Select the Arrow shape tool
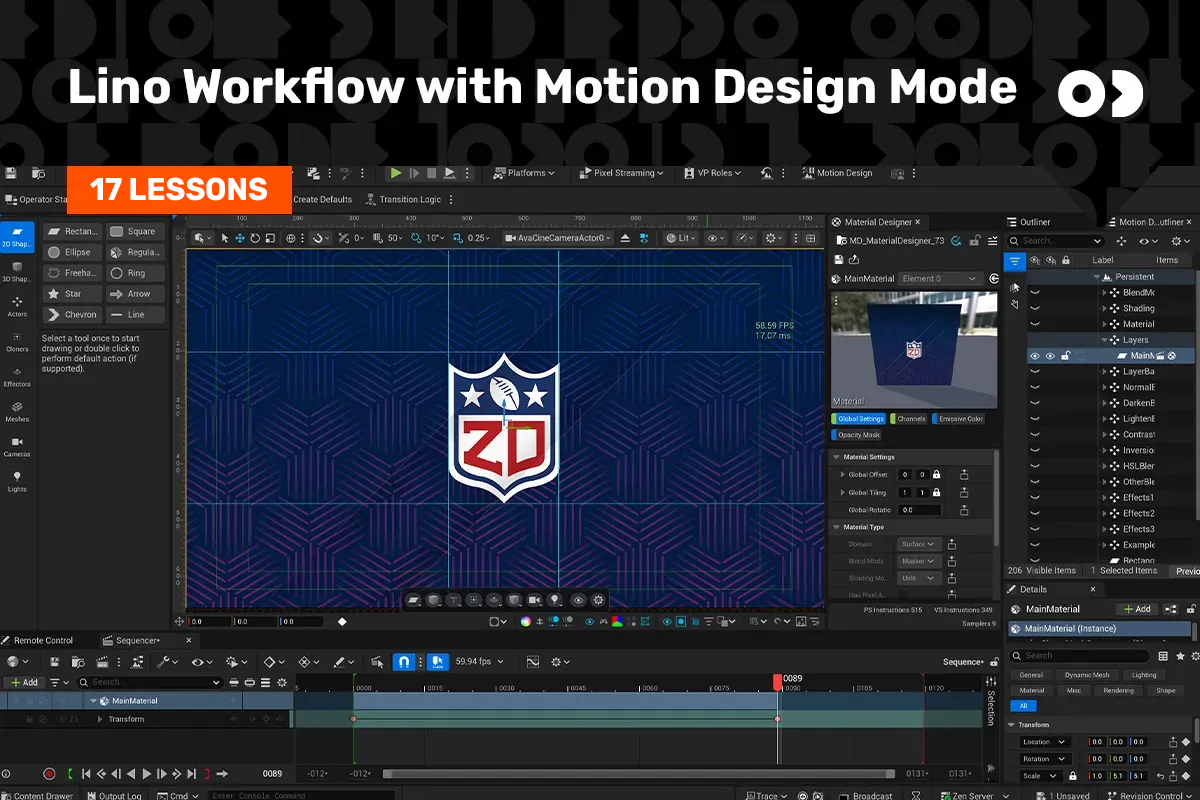Image resolution: width=1200 pixels, height=800 pixels. pos(135,294)
